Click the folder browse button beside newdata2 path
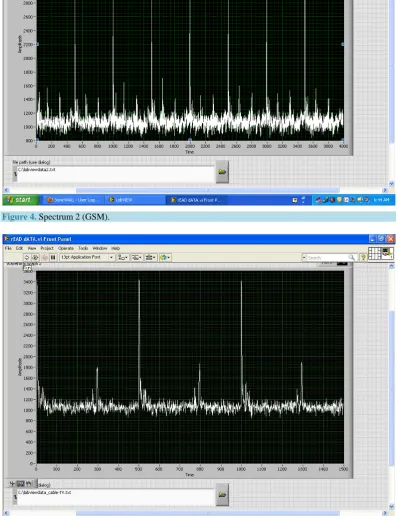This screenshot has width=398, height=516. coord(222,172)
